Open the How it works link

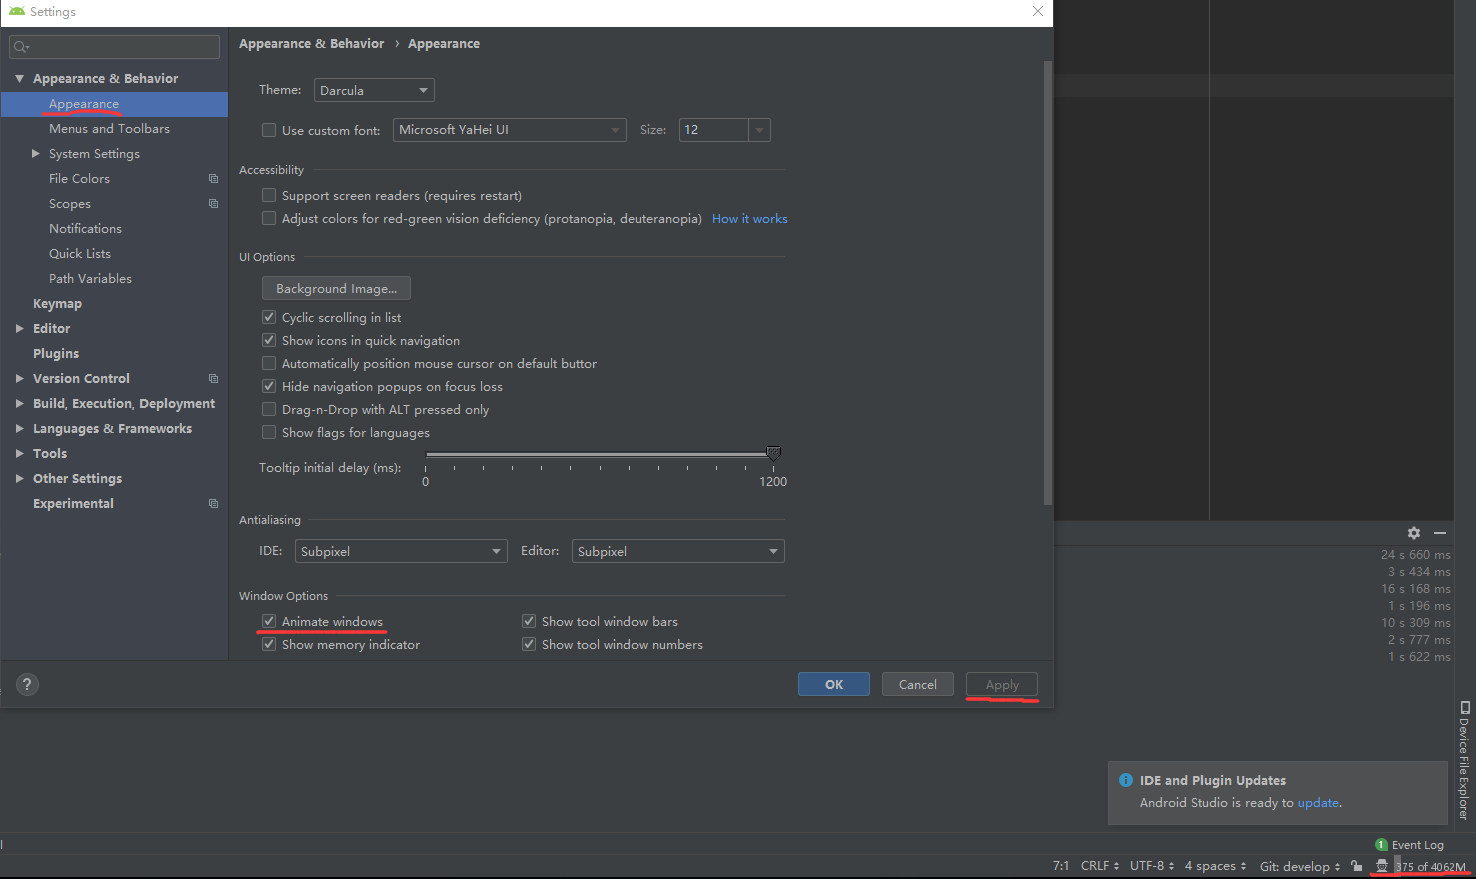[x=750, y=219]
